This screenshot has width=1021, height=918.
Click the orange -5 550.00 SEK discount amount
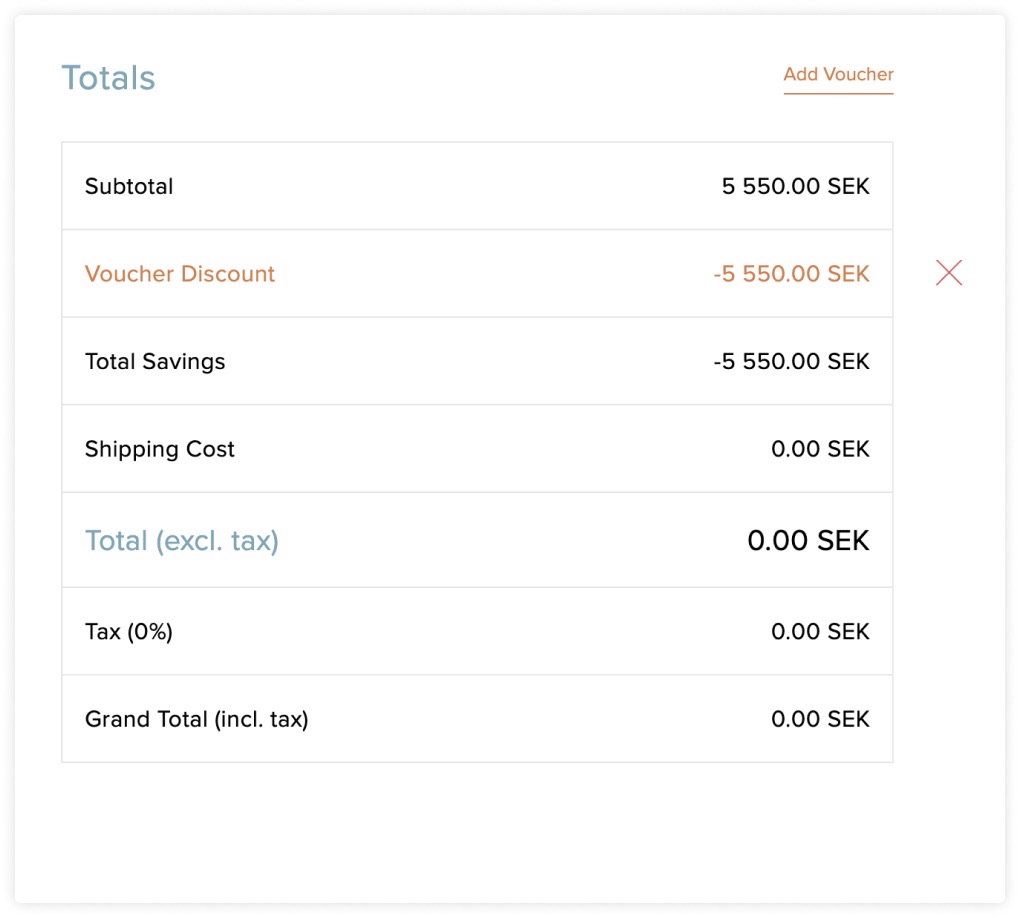[x=791, y=273]
